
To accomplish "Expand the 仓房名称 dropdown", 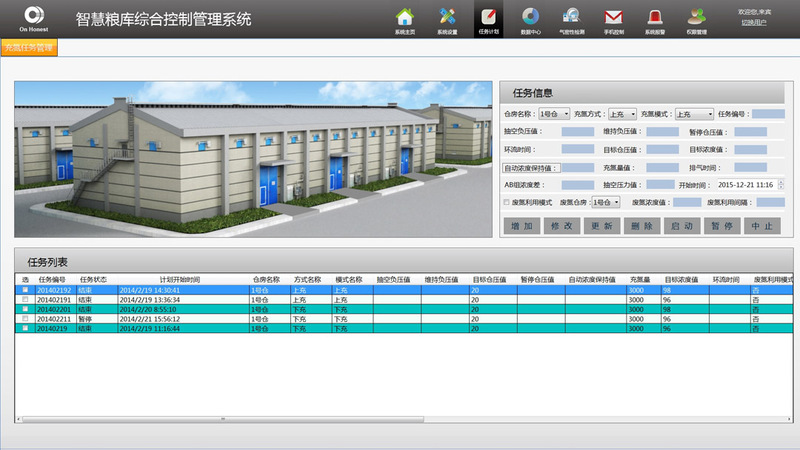I will click(554, 114).
